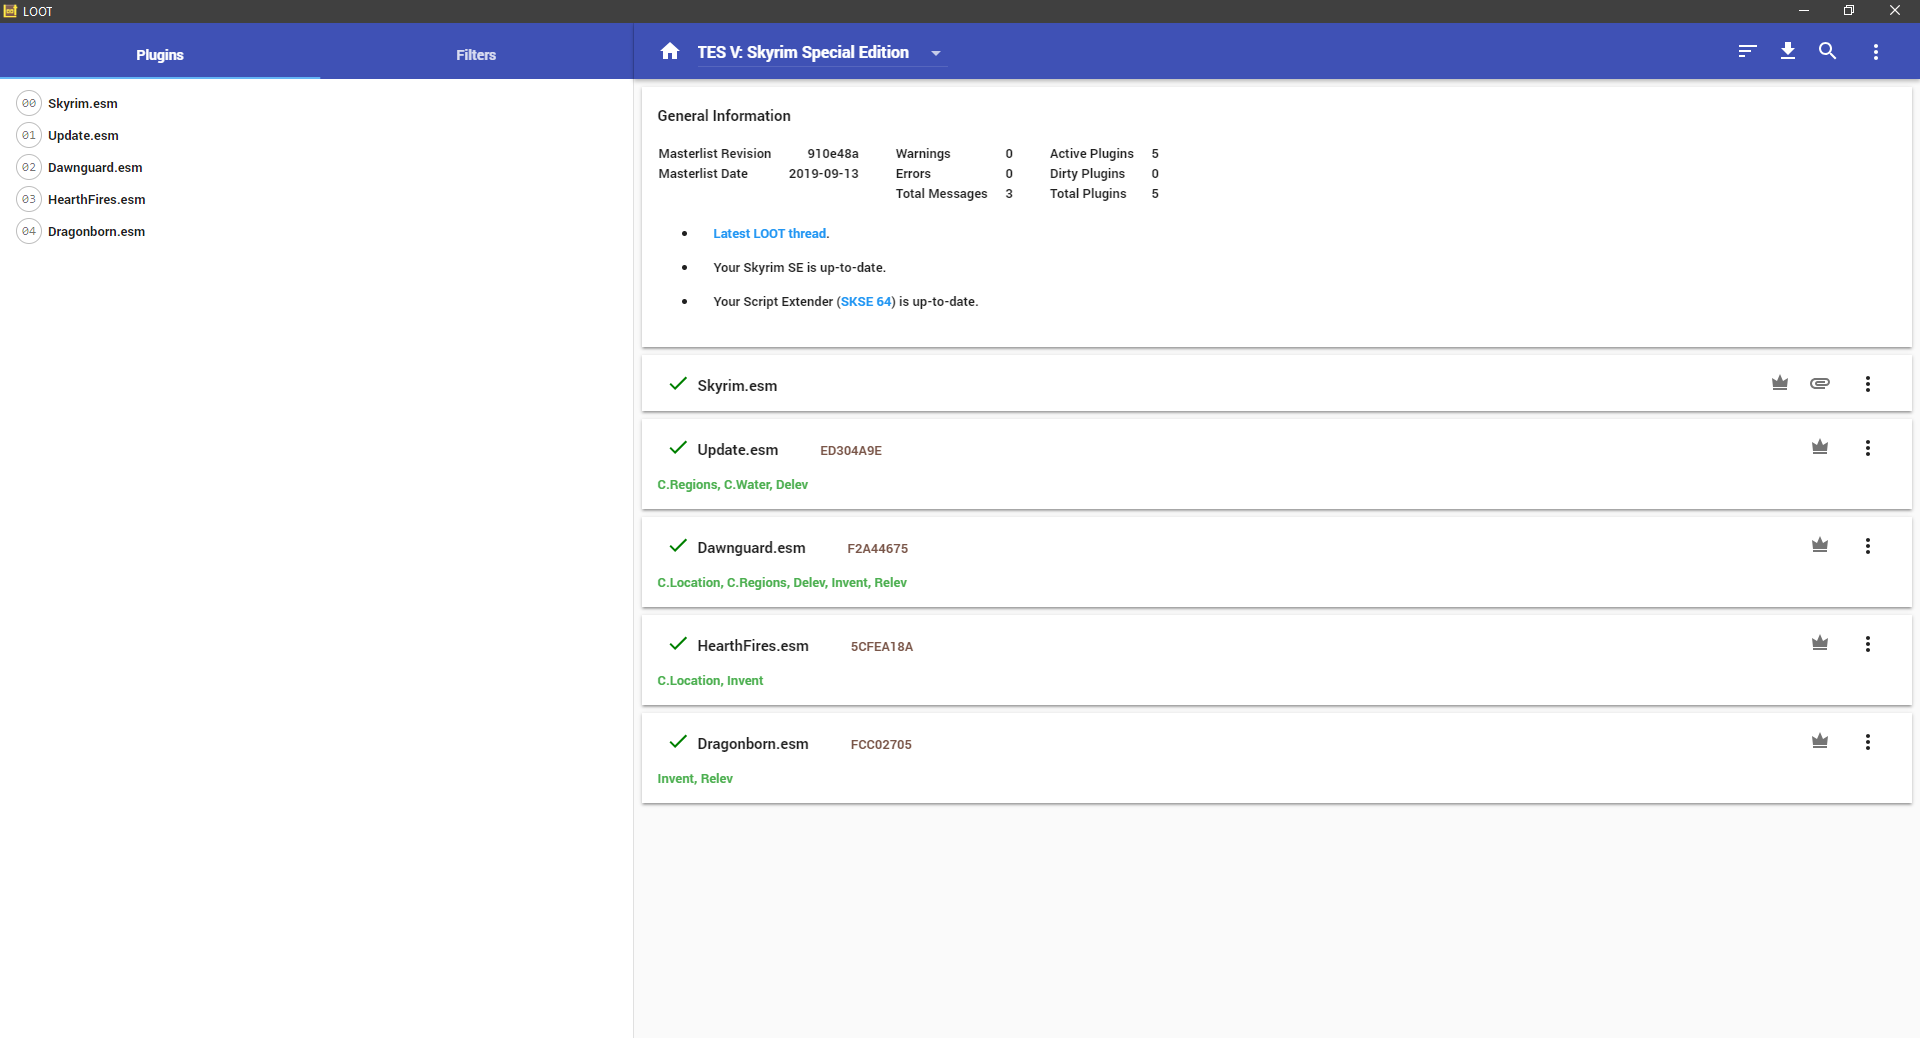Click the General Information heading
The height and width of the screenshot is (1038, 1920).
click(x=724, y=116)
